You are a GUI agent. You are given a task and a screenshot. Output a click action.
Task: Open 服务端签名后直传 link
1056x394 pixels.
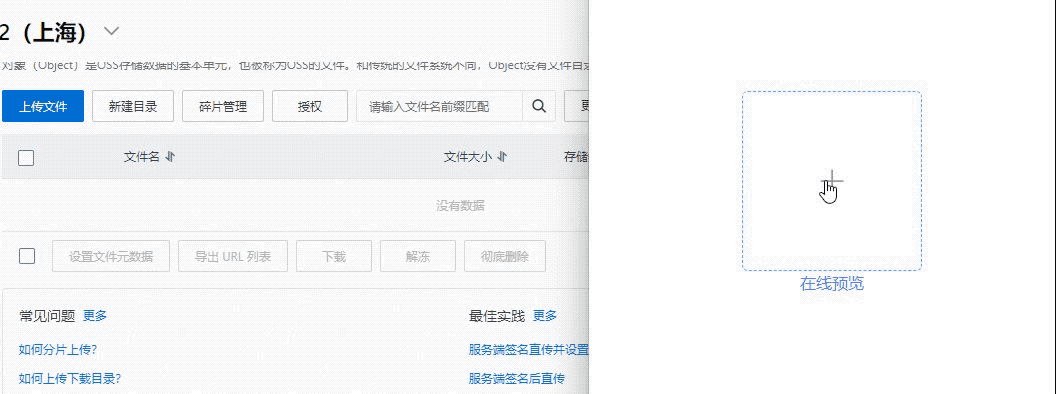[x=517, y=379]
